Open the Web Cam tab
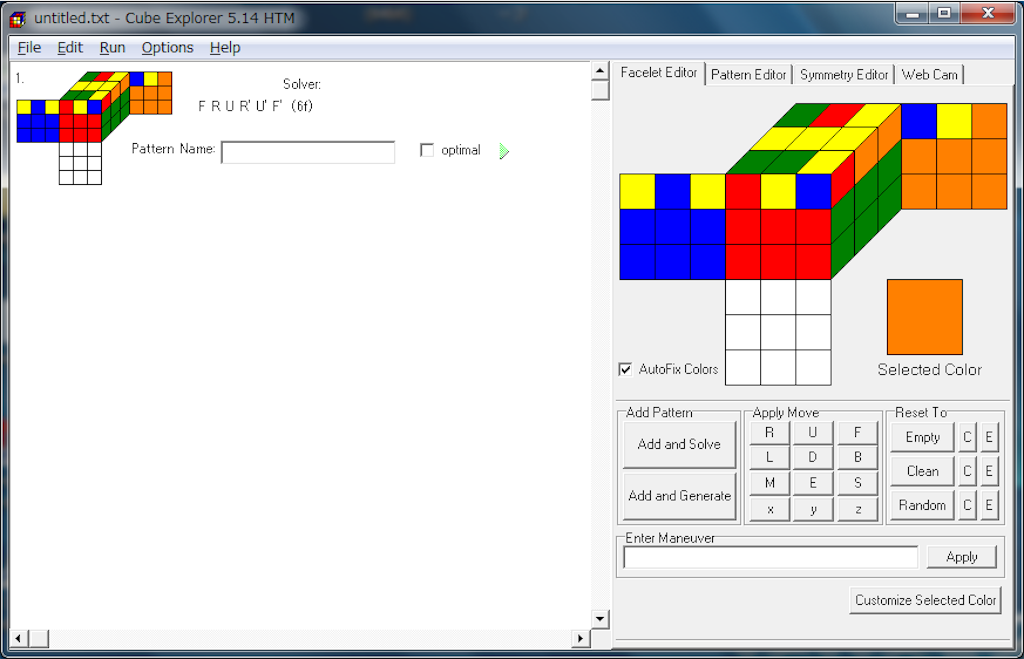Image resolution: width=1024 pixels, height=659 pixels. click(x=929, y=74)
